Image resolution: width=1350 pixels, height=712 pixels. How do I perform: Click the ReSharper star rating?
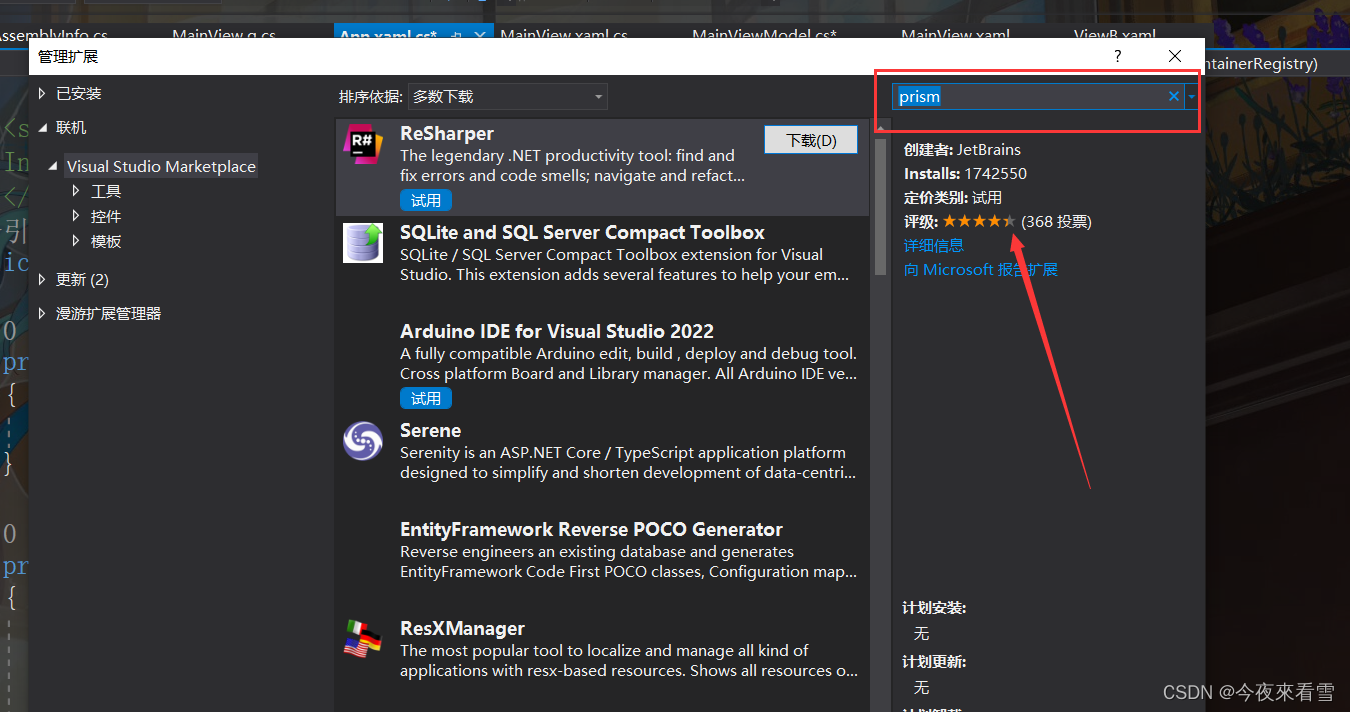[x=979, y=221]
